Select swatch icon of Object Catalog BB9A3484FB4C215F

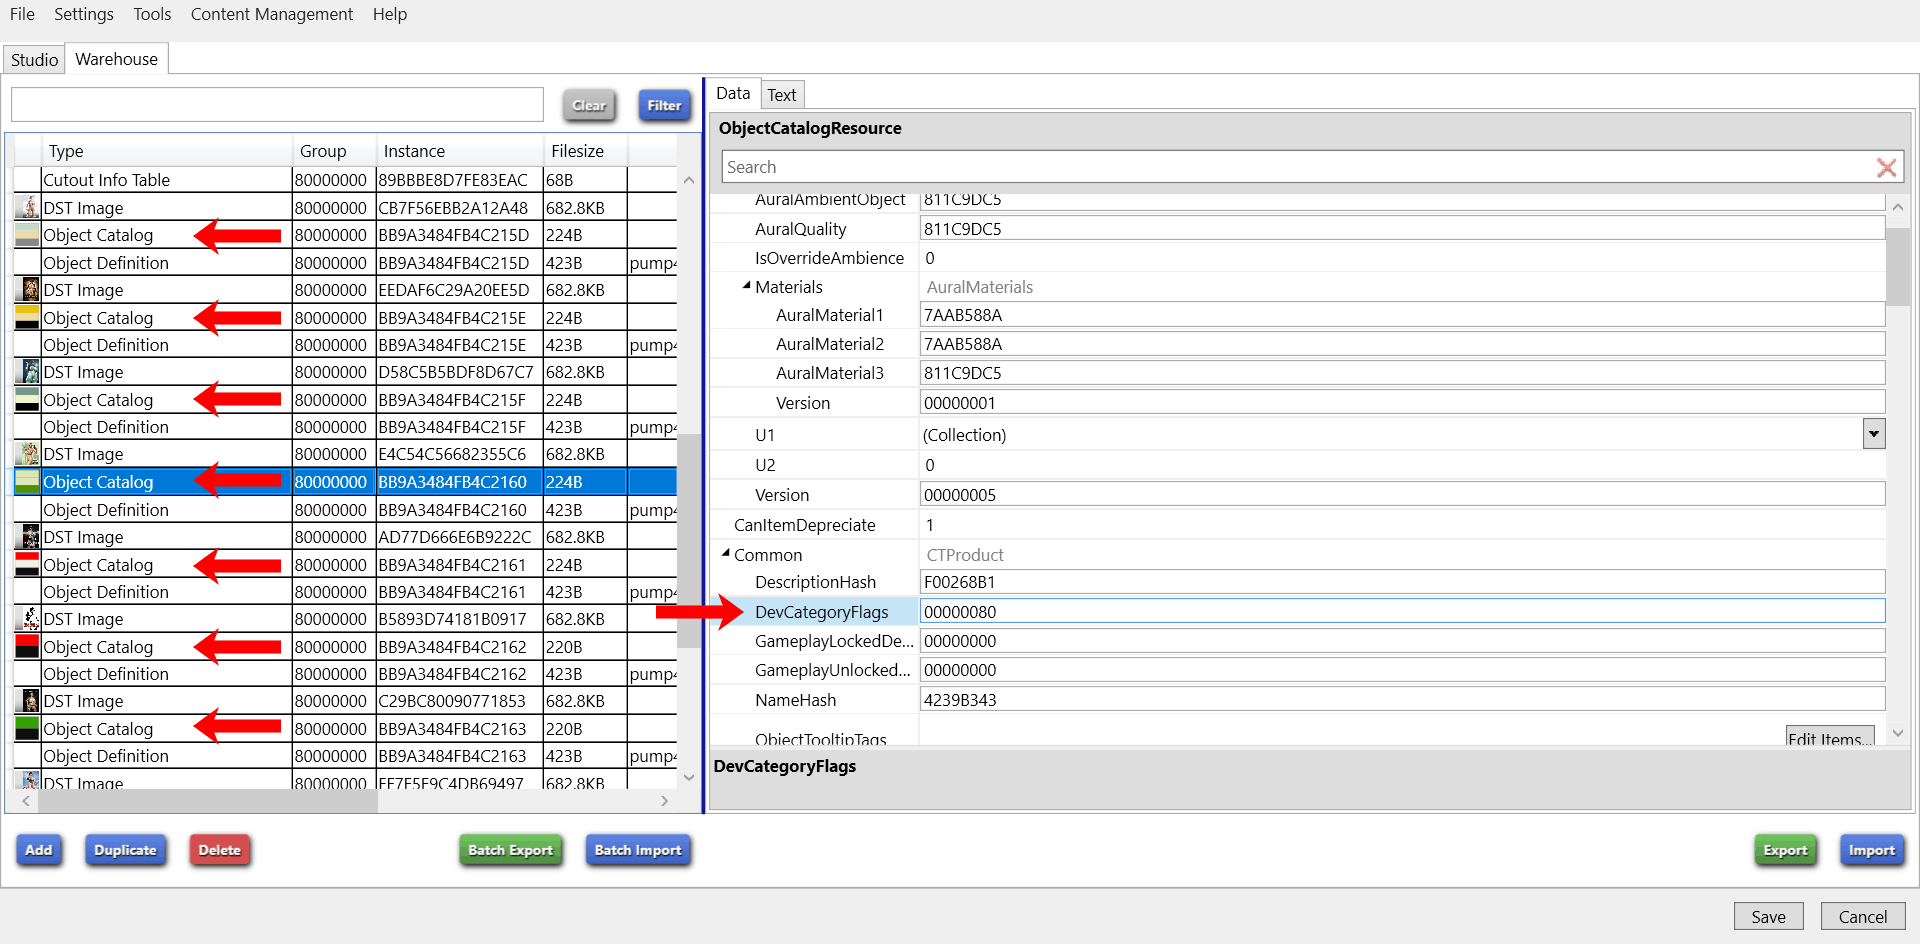tap(28, 400)
